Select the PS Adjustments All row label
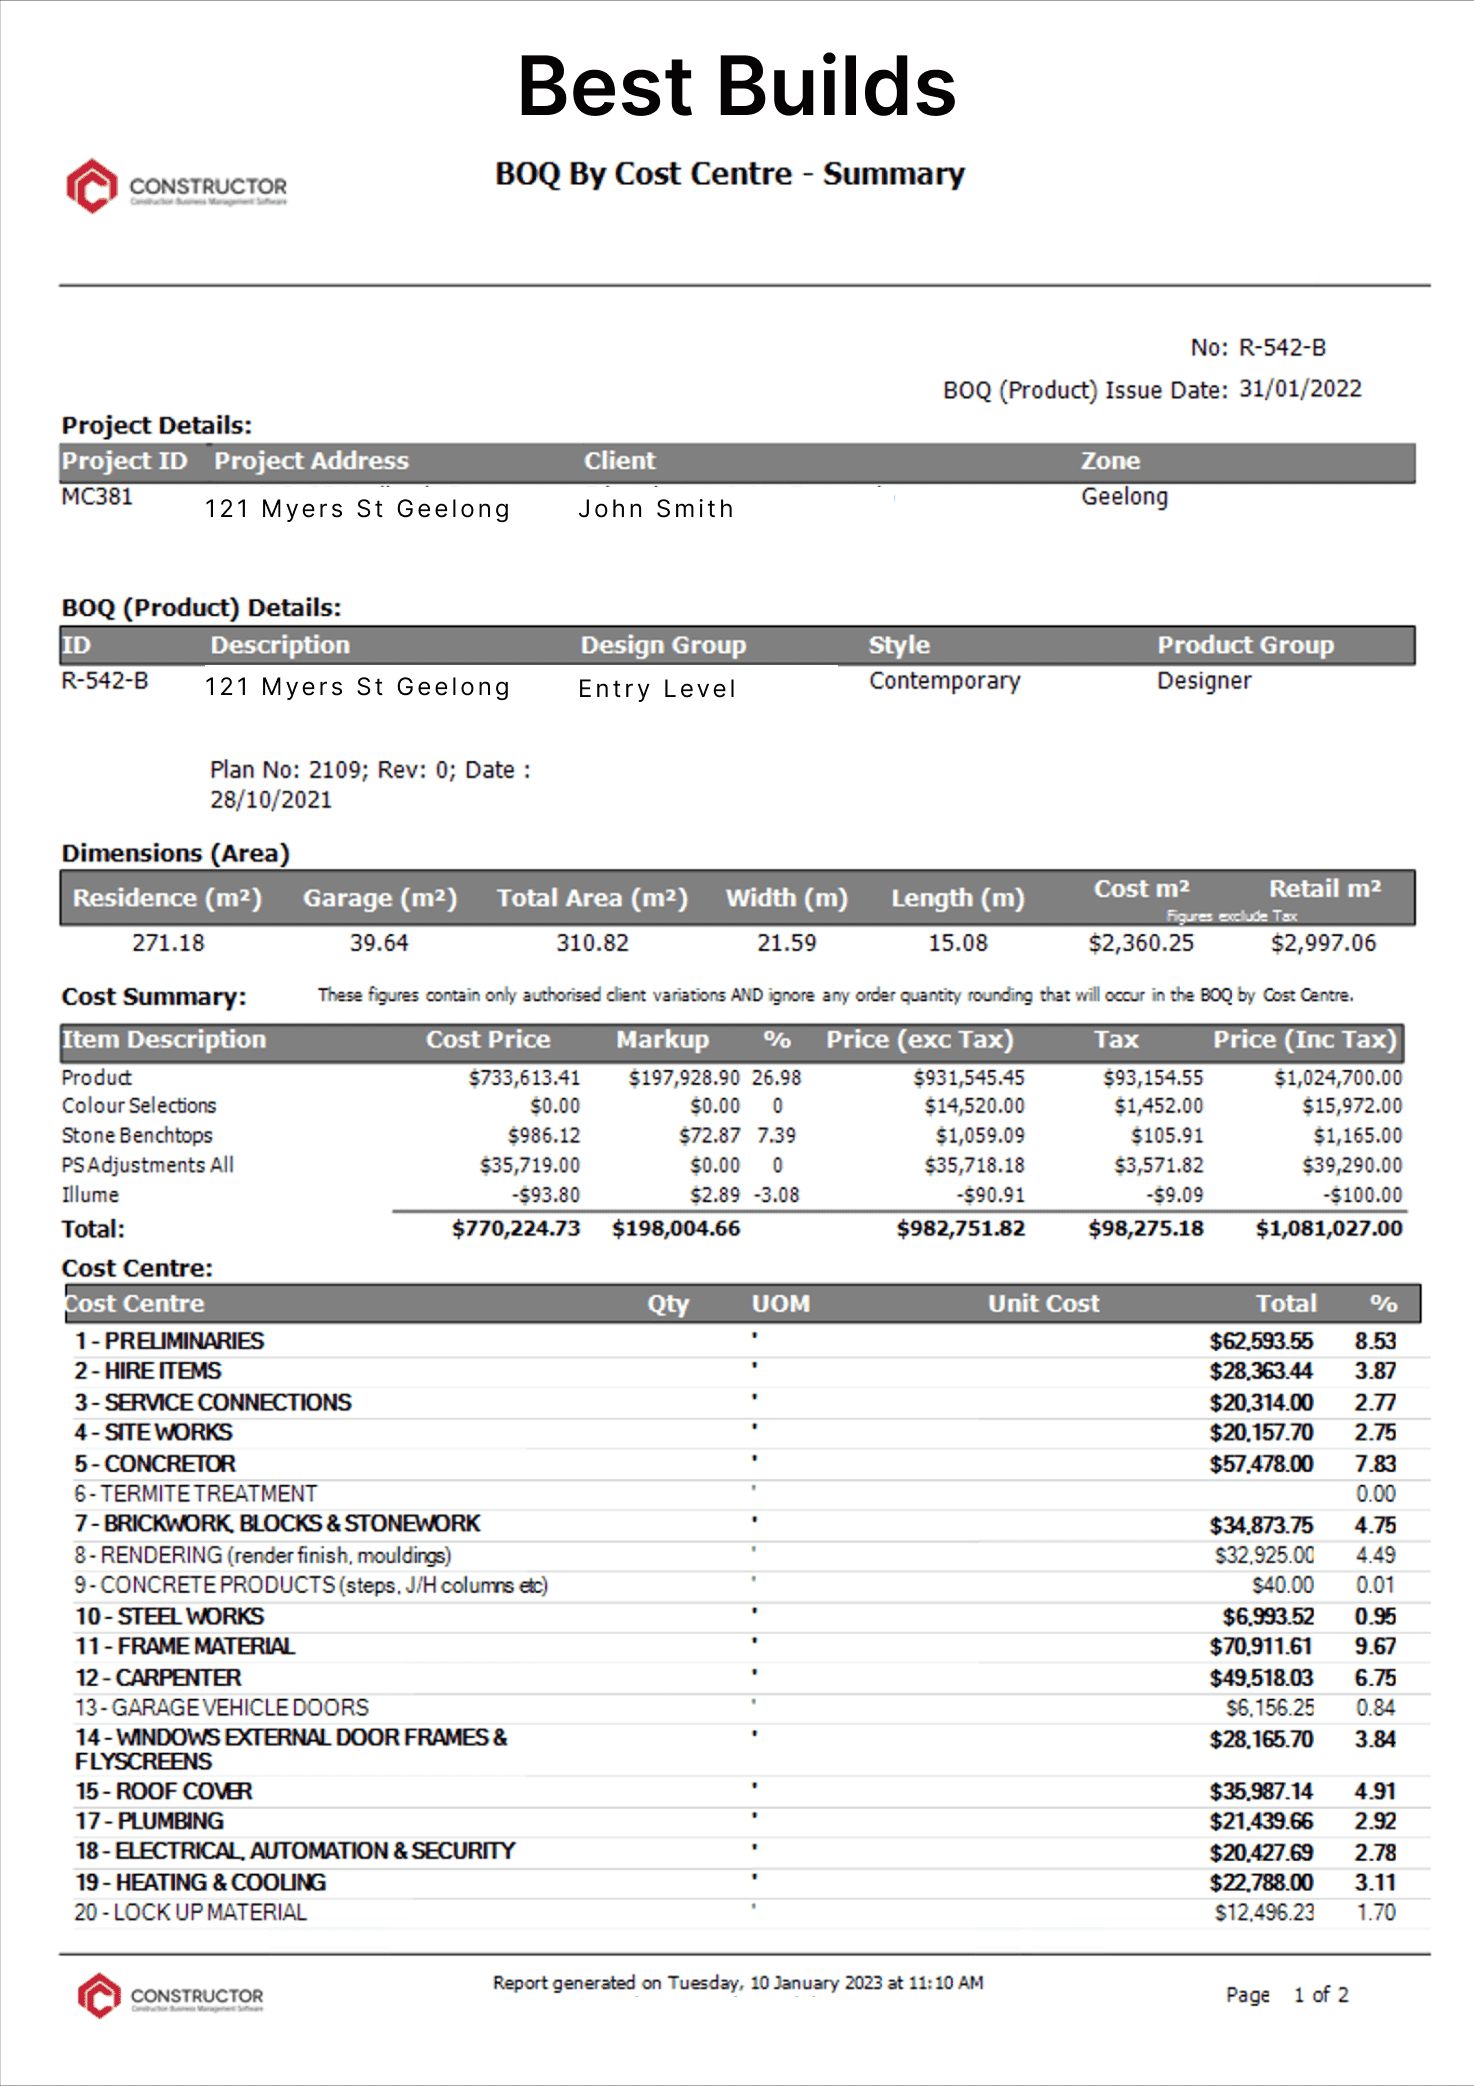The image size is (1474, 2086). click(x=147, y=1165)
